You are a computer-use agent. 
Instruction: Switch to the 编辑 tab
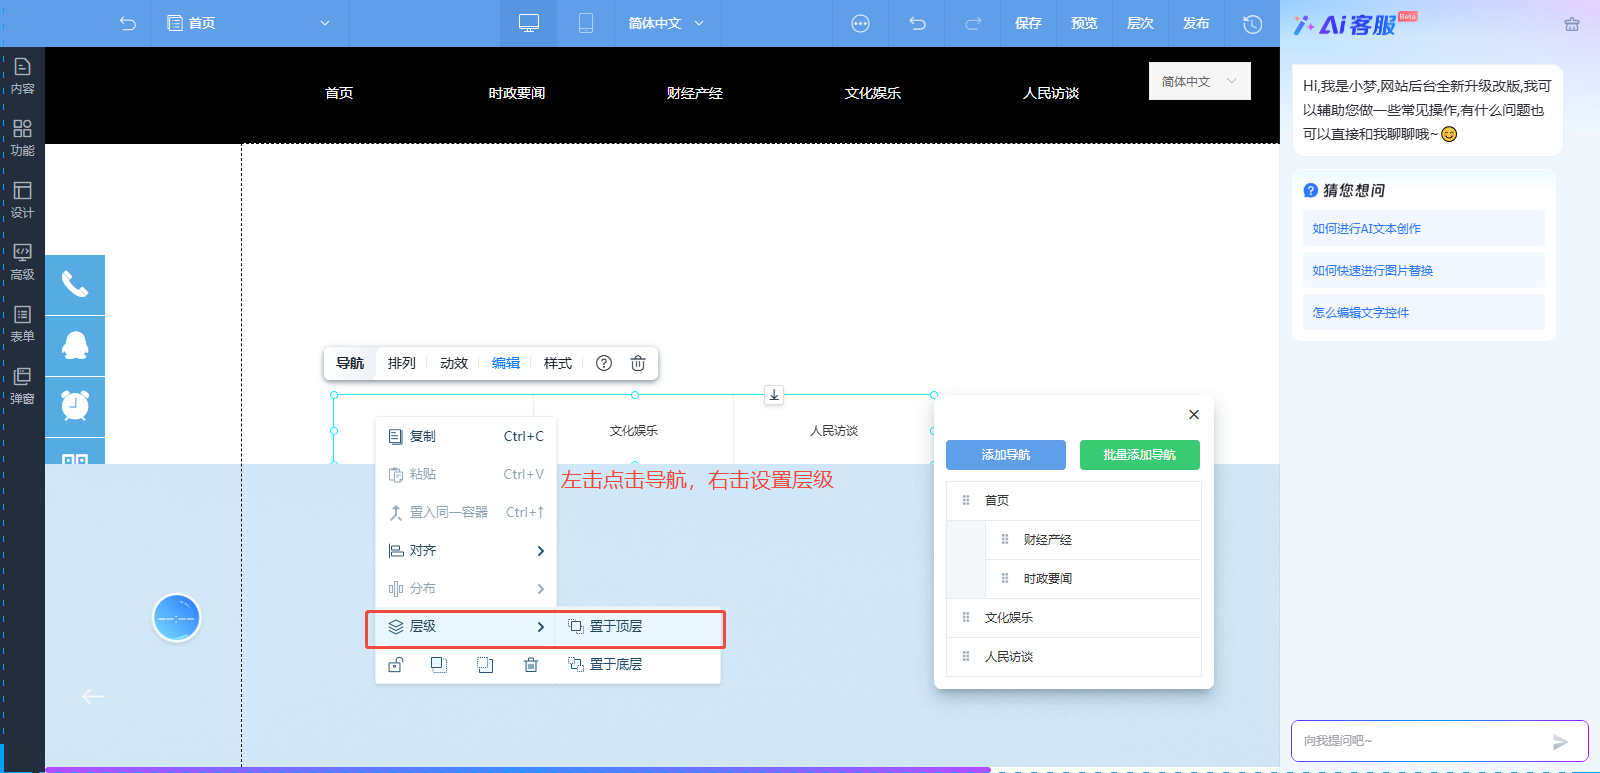point(506,363)
